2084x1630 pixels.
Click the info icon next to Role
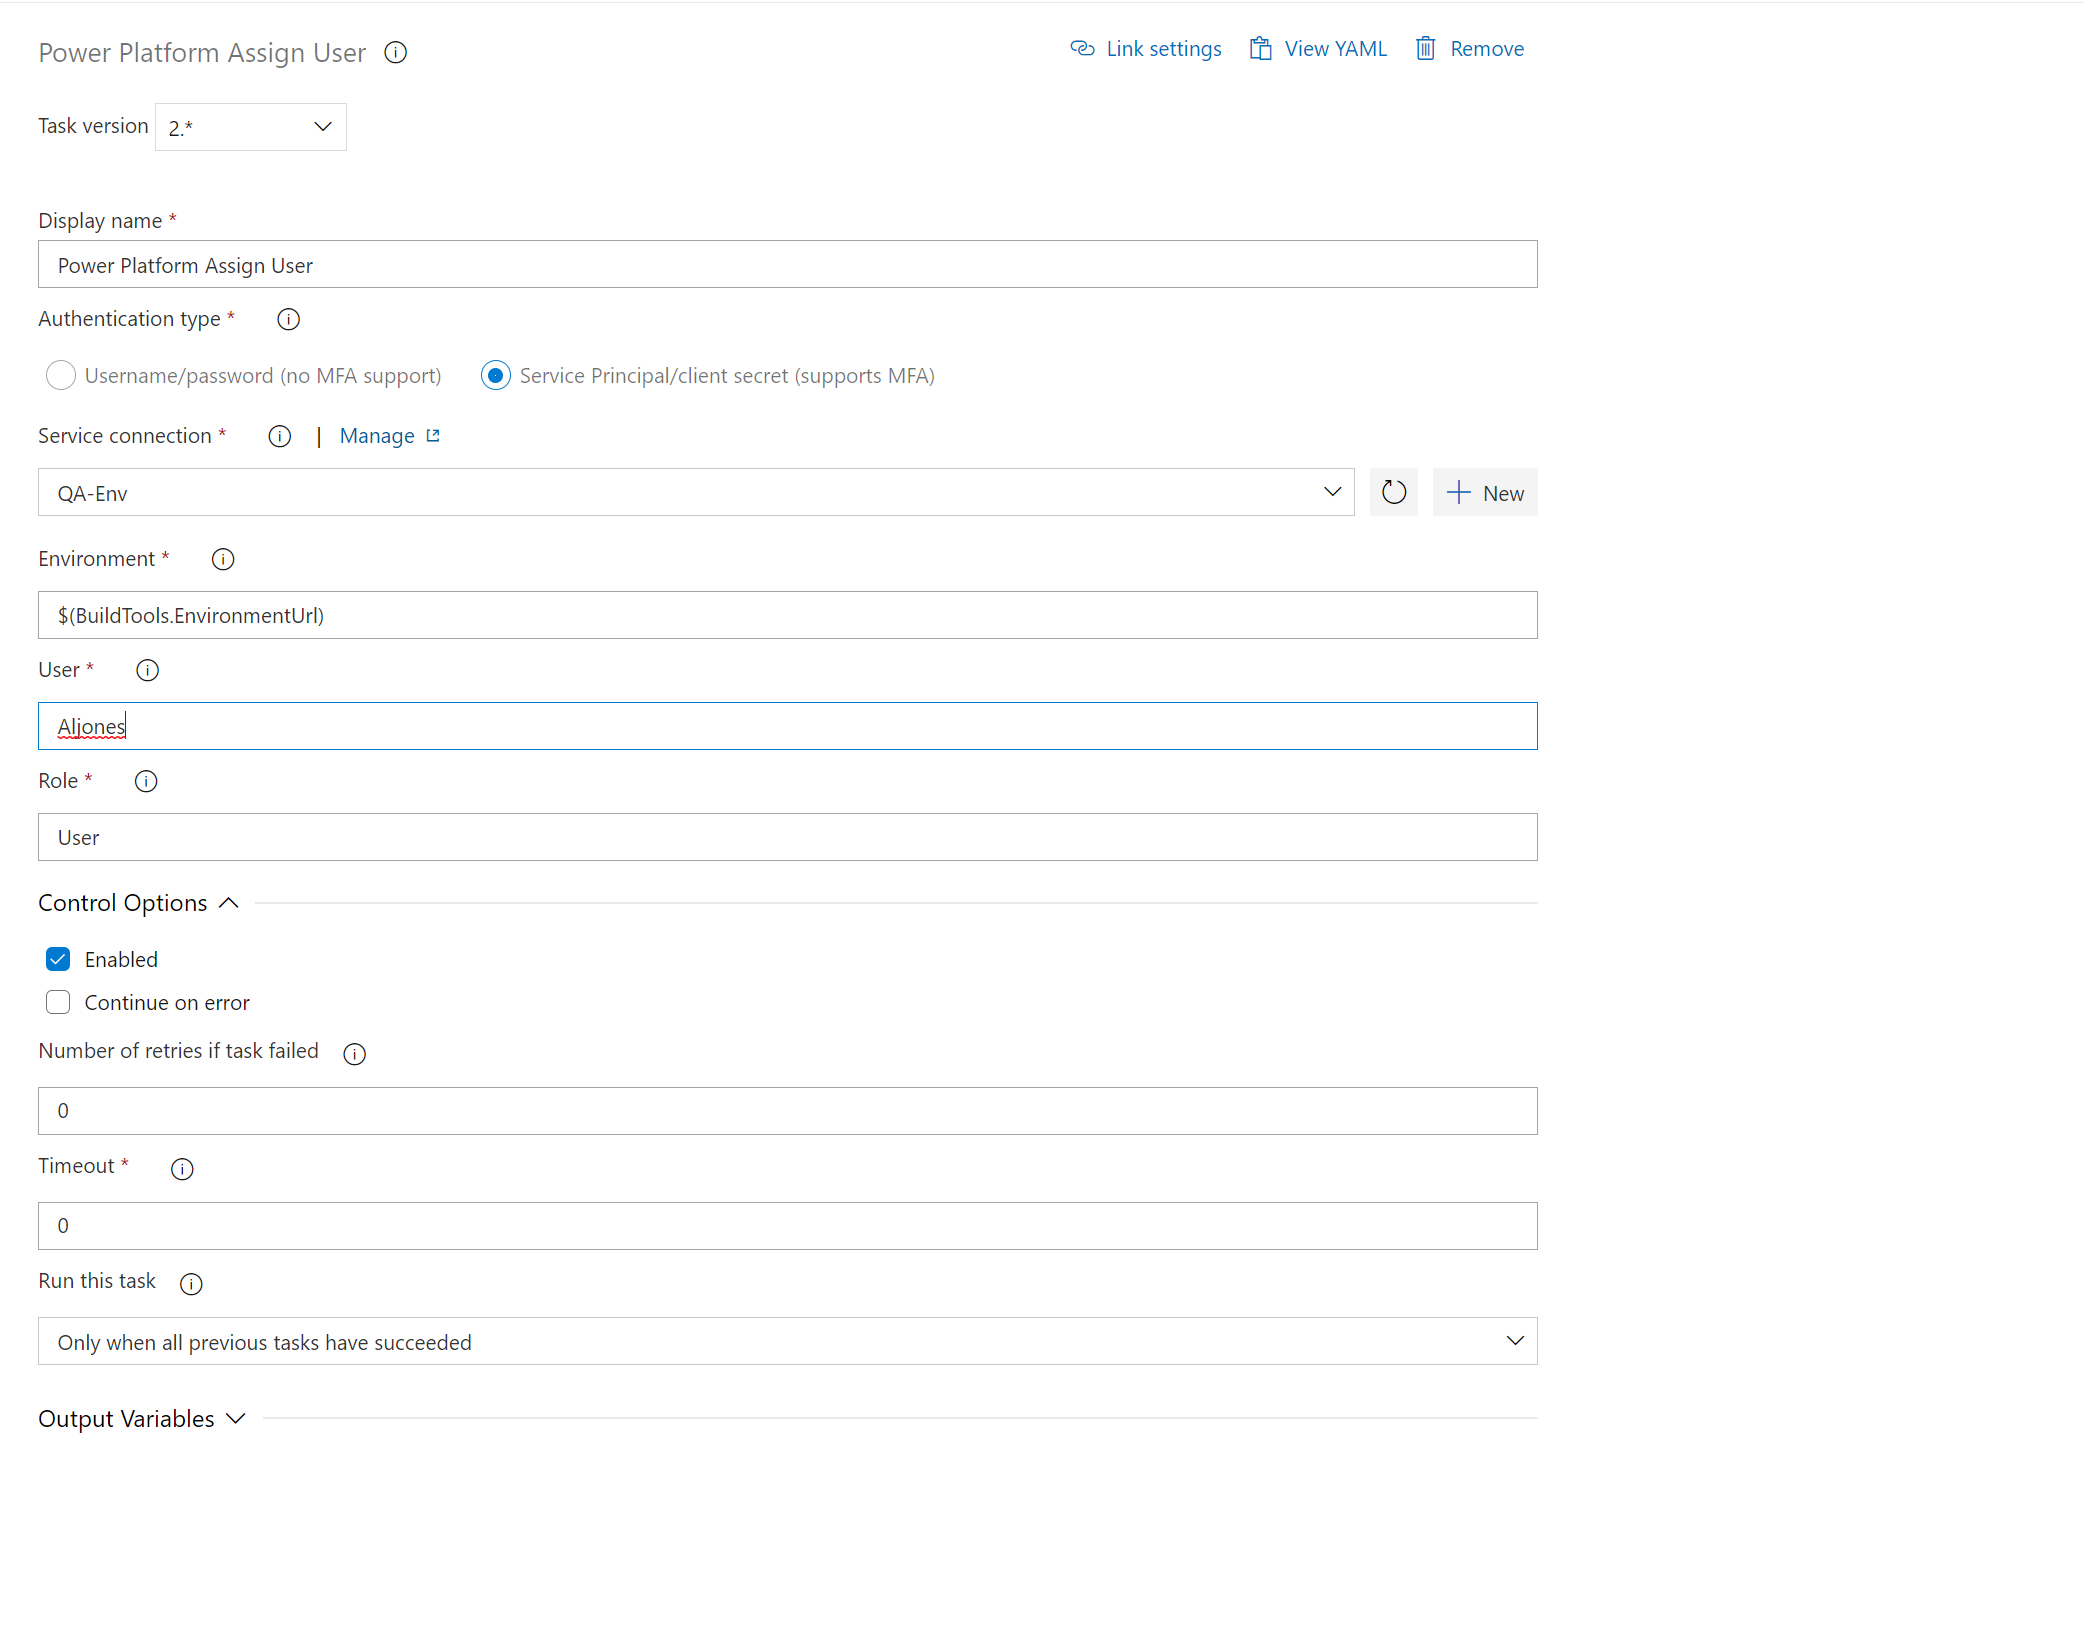point(146,781)
